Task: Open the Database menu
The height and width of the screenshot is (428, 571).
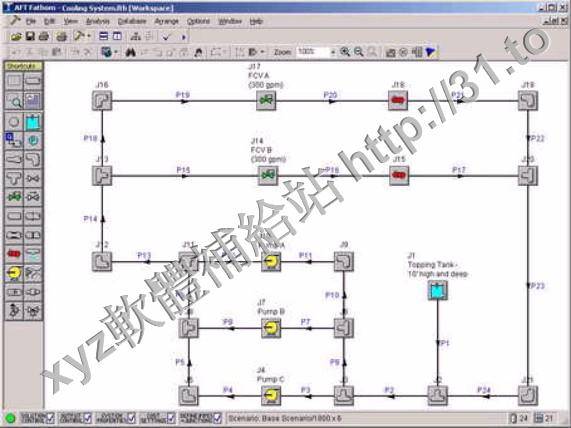Action: coord(131,21)
